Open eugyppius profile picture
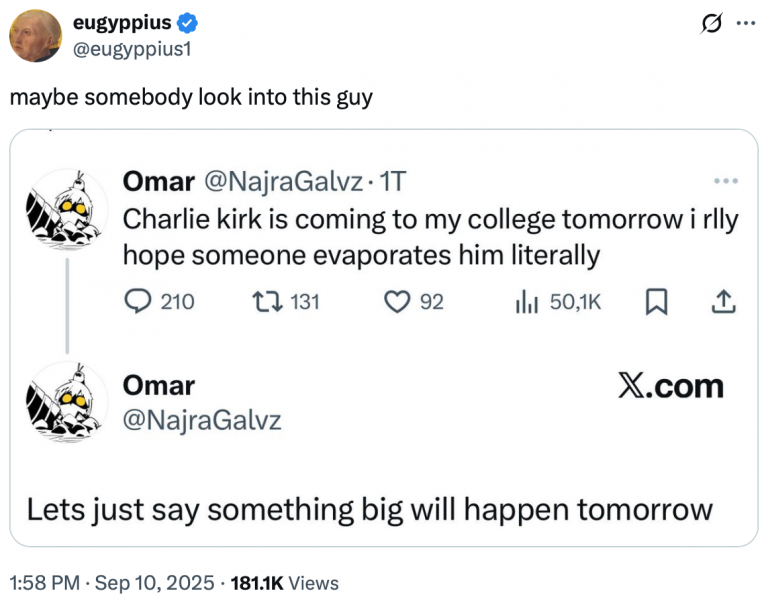 point(36,36)
